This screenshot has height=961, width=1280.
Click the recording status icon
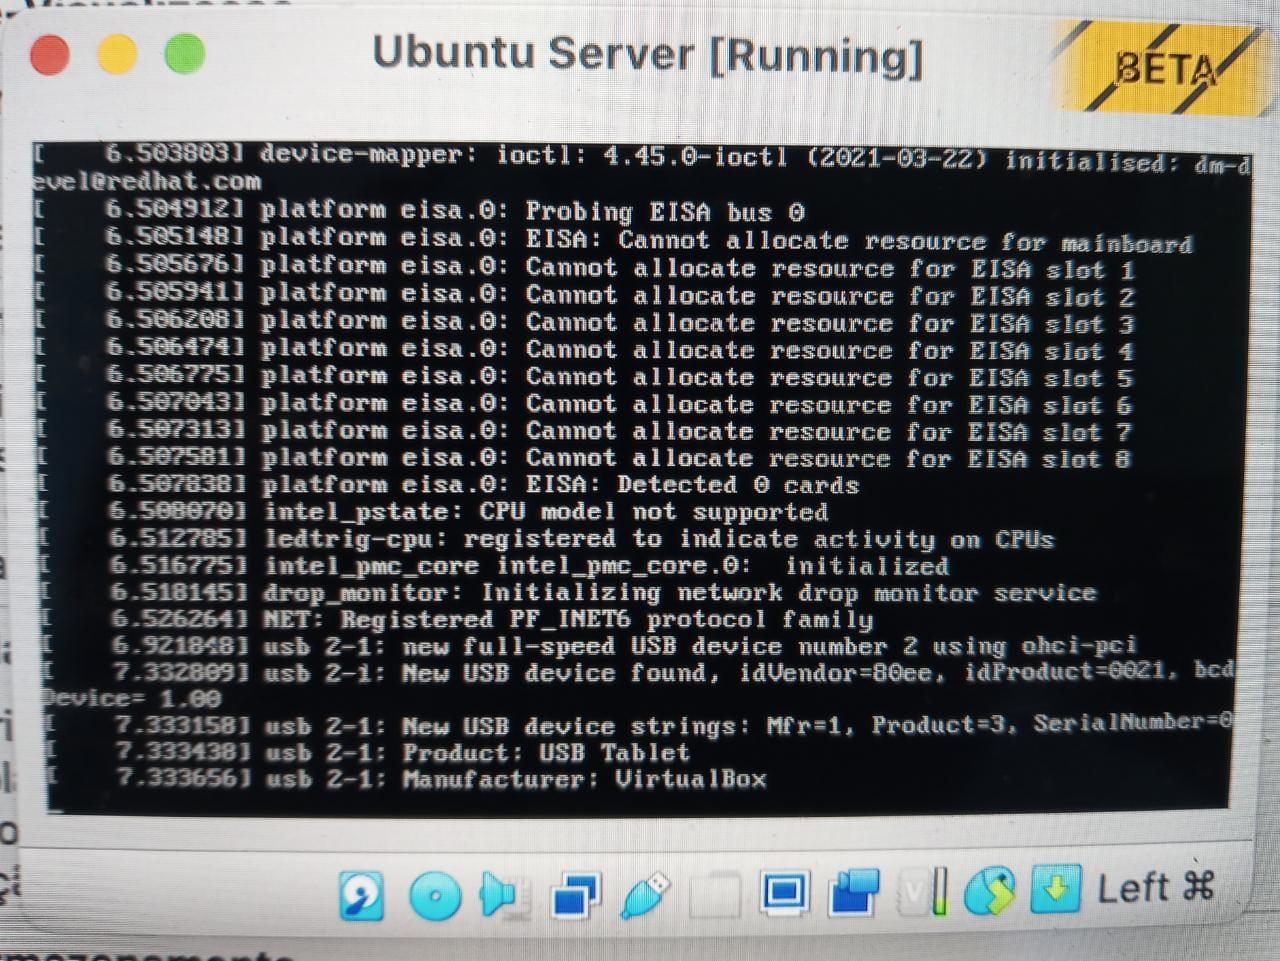tap(855, 891)
